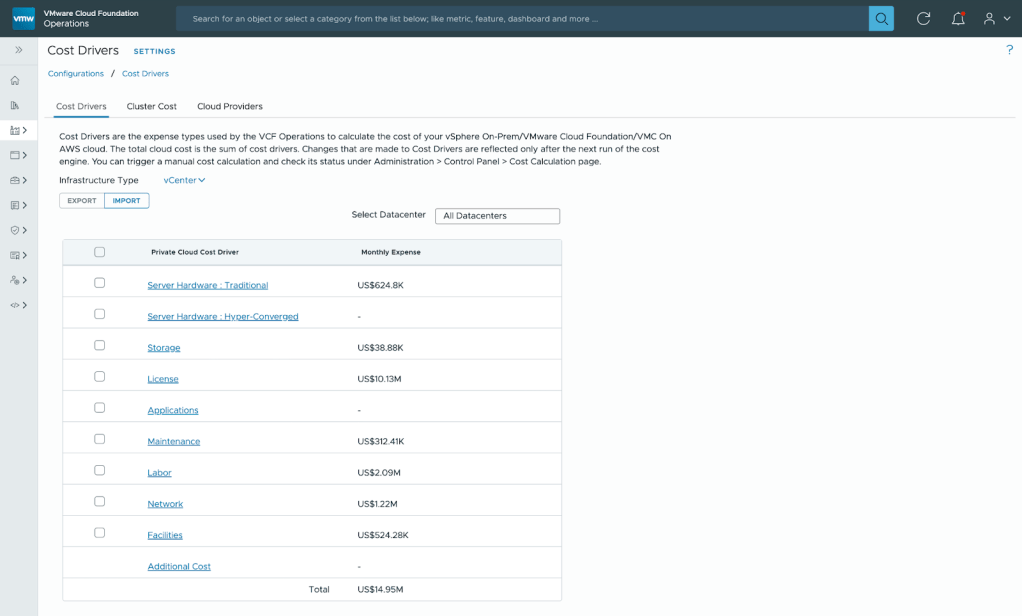Click the shield icon in the sidebar
The image size is (1022, 616).
click(15, 230)
